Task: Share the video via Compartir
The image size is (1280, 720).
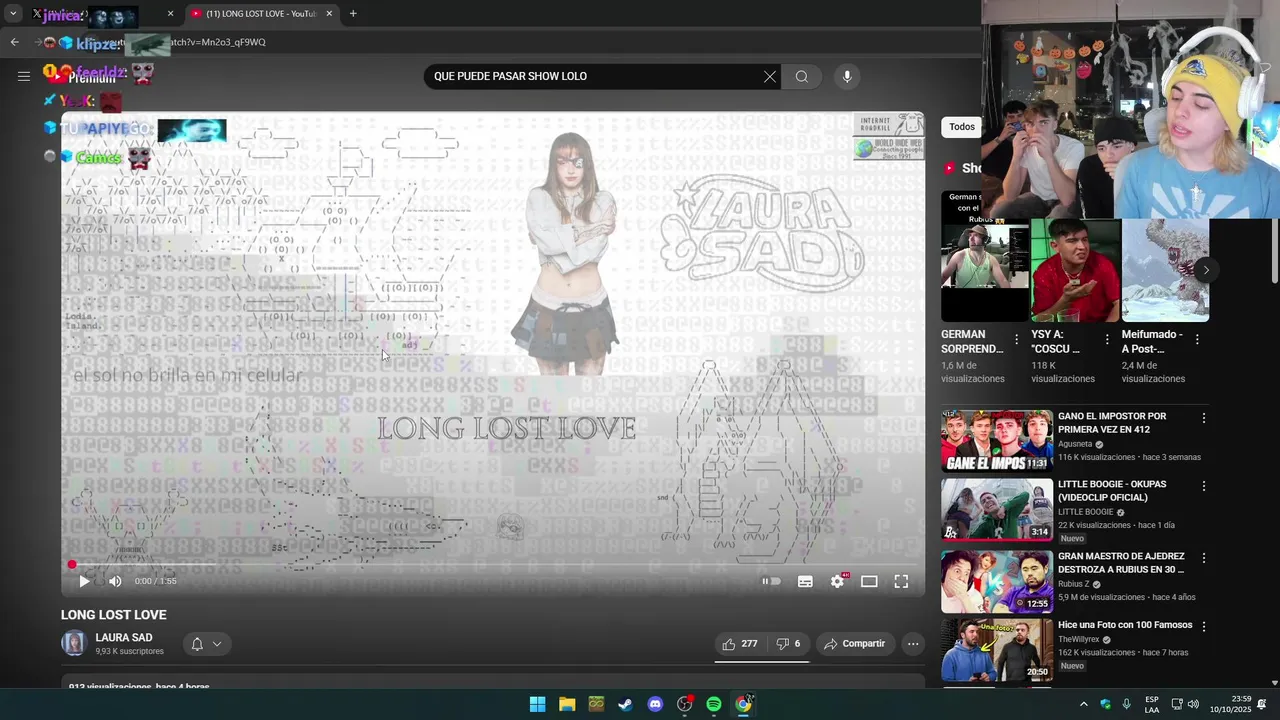Action: click(854, 644)
